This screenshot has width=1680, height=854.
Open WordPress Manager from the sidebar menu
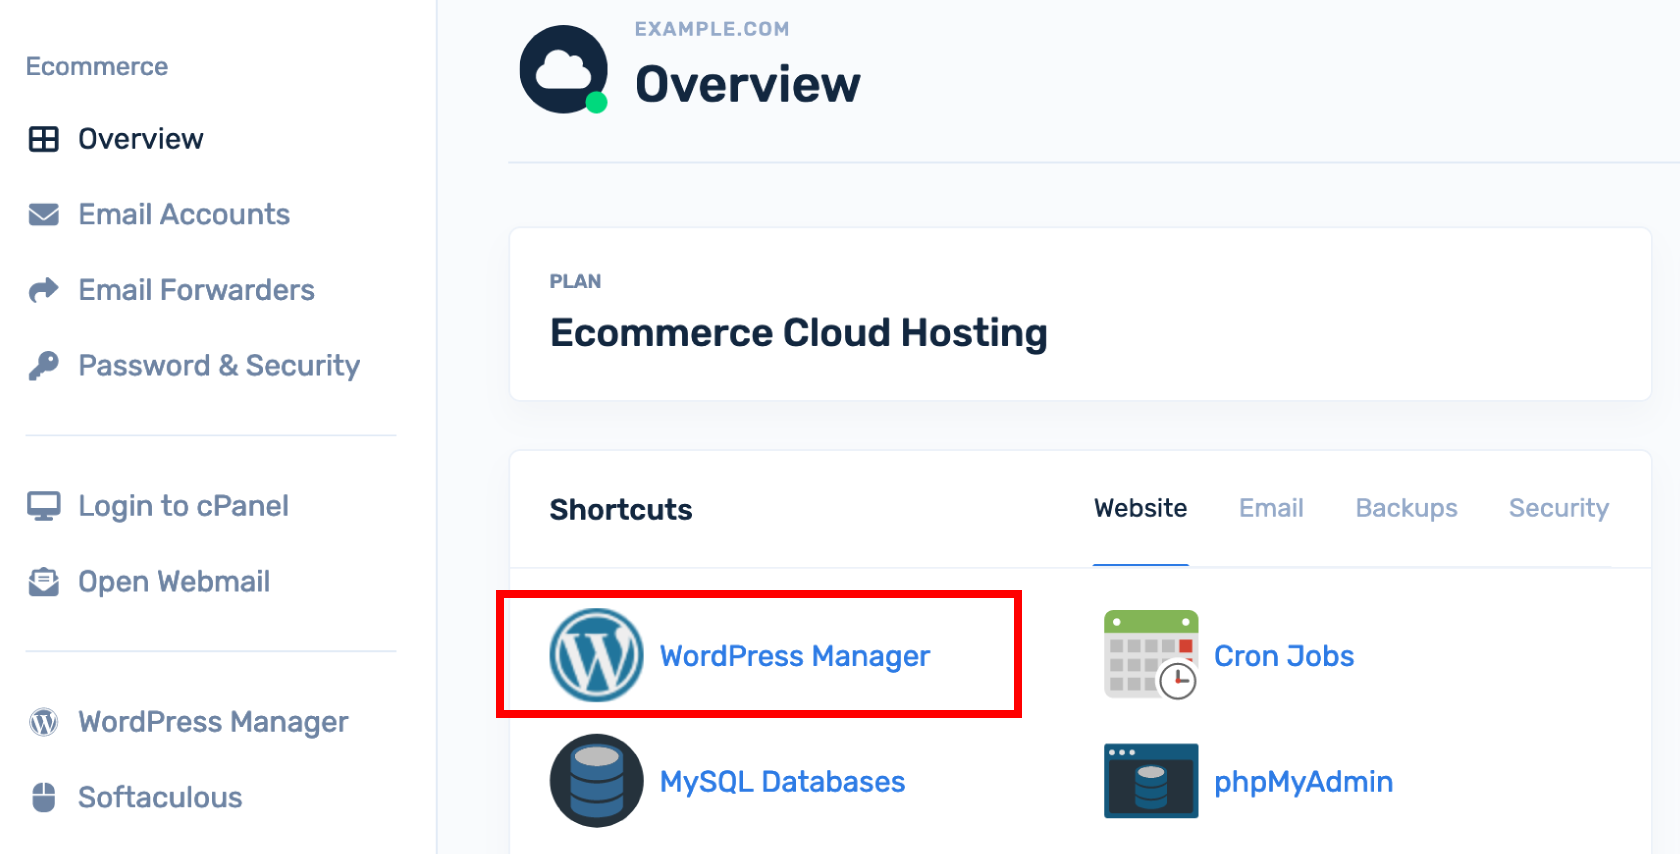214,722
